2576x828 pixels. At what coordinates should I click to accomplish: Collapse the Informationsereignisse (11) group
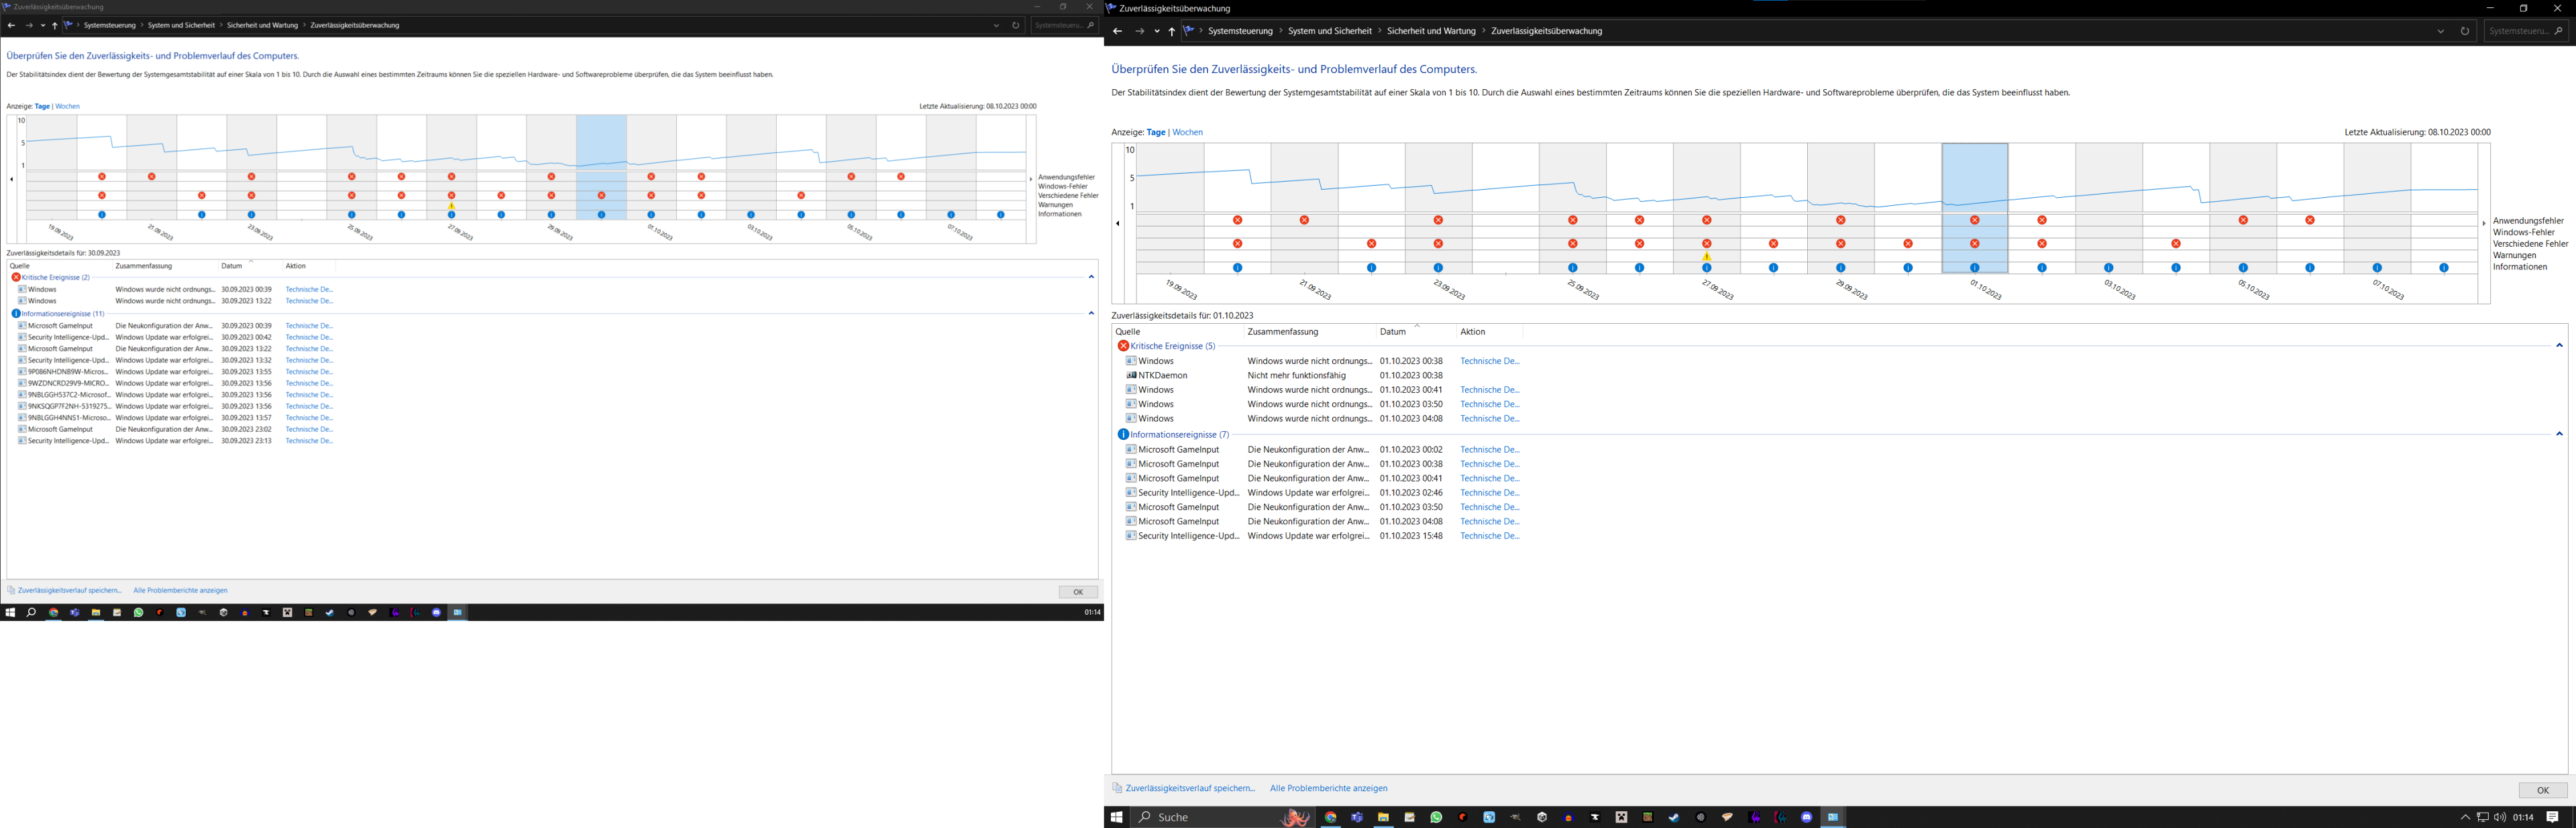(x=1091, y=313)
